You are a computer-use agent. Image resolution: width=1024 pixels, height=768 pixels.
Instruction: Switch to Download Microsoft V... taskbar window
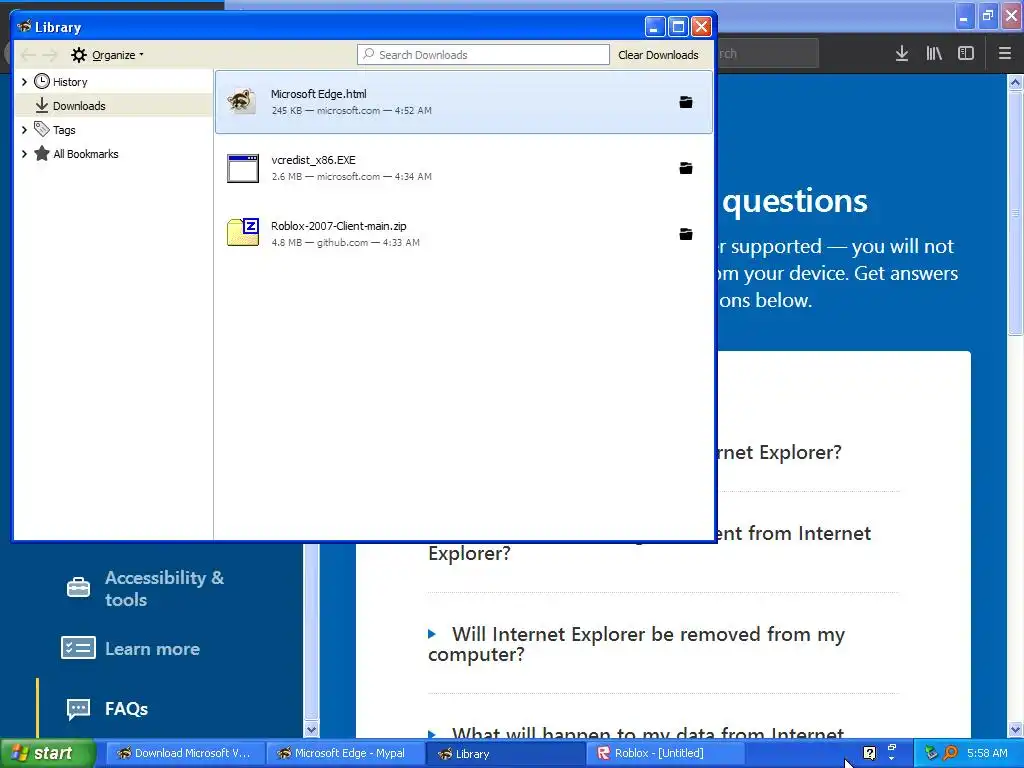pos(184,753)
